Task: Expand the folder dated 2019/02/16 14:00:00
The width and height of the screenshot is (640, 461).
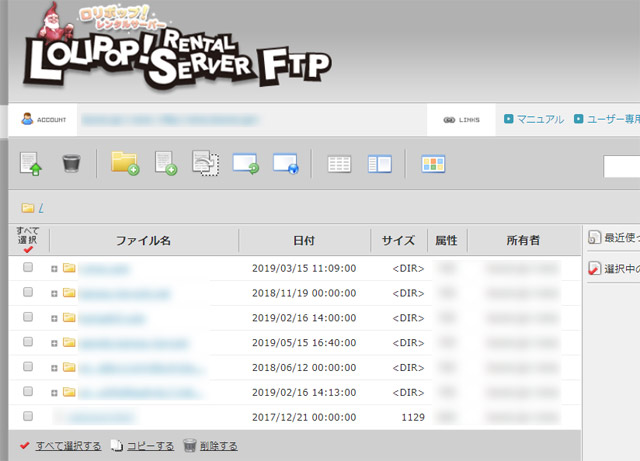Action: (x=55, y=318)
